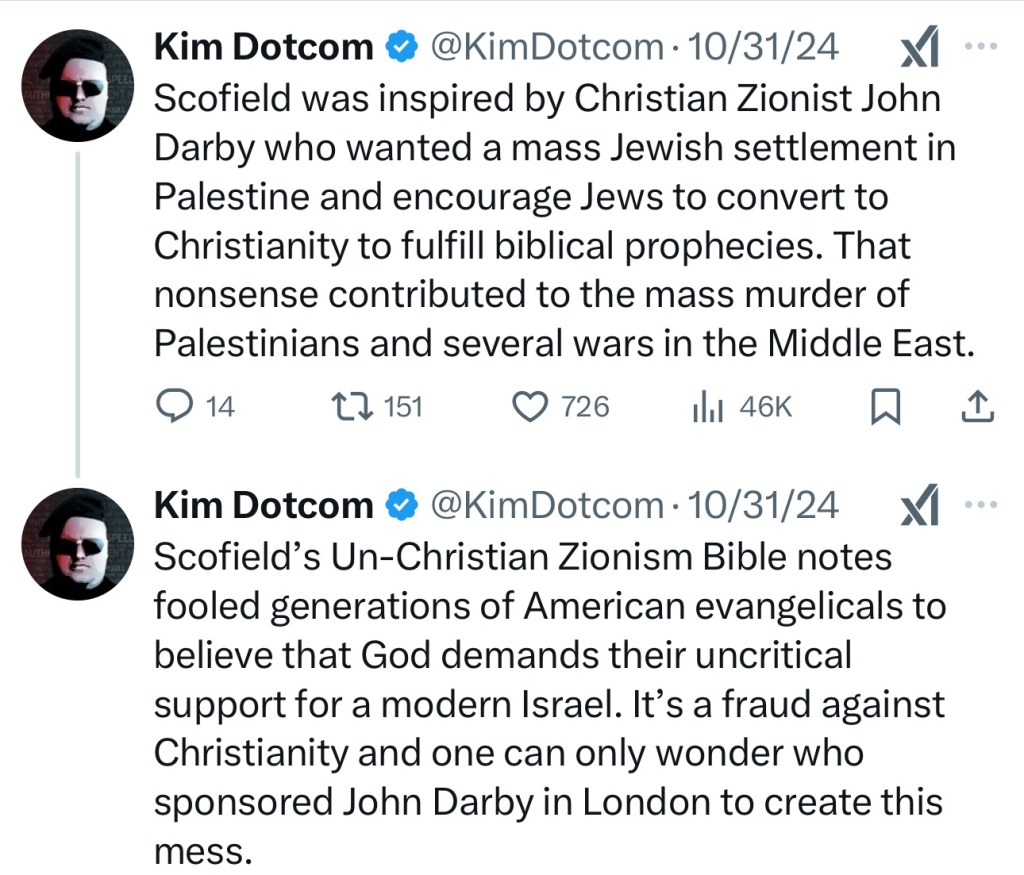Open Kim Dotcom avatar on second tweet
Screen dimensions: 1024x875
pyautogui.click(x=77, y=545)
